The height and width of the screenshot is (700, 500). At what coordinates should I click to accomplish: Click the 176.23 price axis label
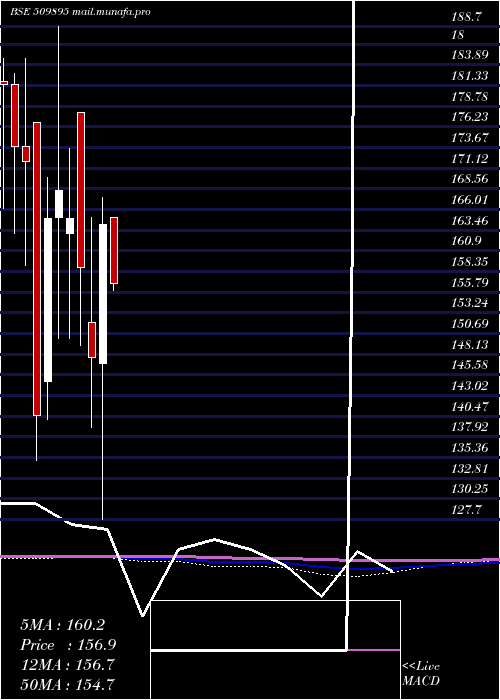pyautogui.click(x=470, y=117)
